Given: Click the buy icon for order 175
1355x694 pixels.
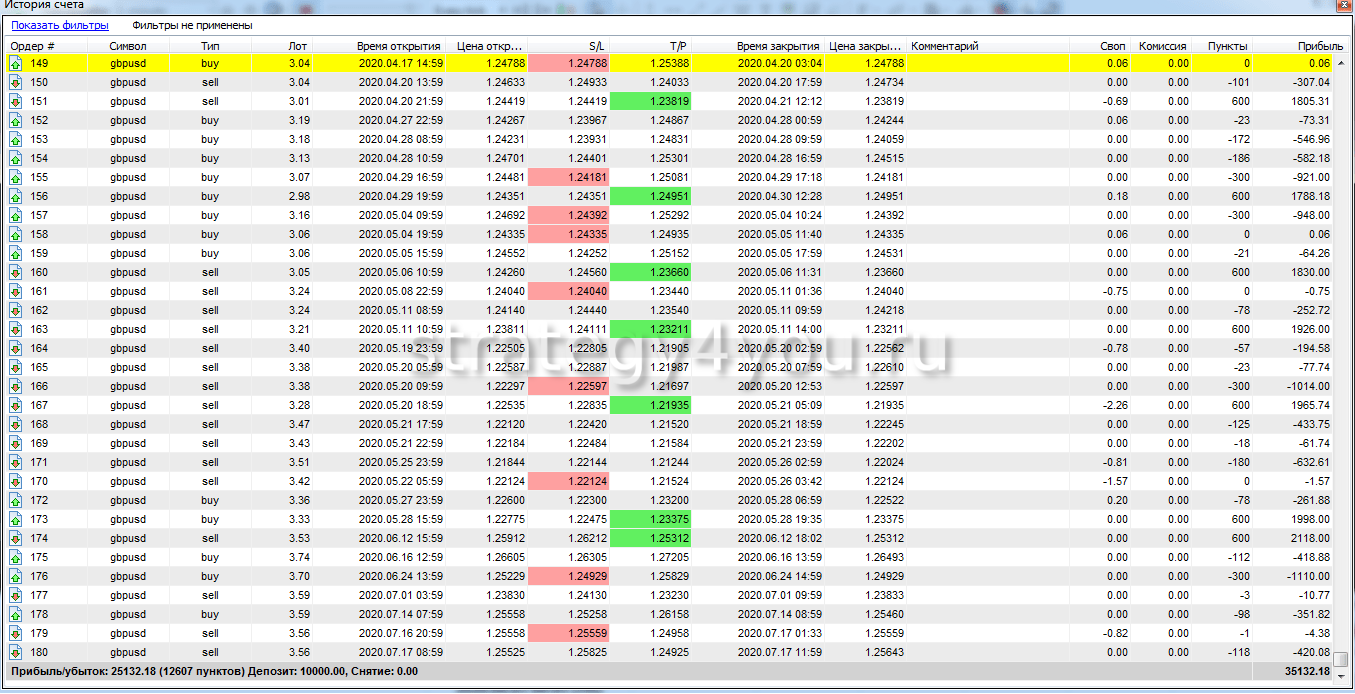Looking at the screenshot, I should (16, 557).
